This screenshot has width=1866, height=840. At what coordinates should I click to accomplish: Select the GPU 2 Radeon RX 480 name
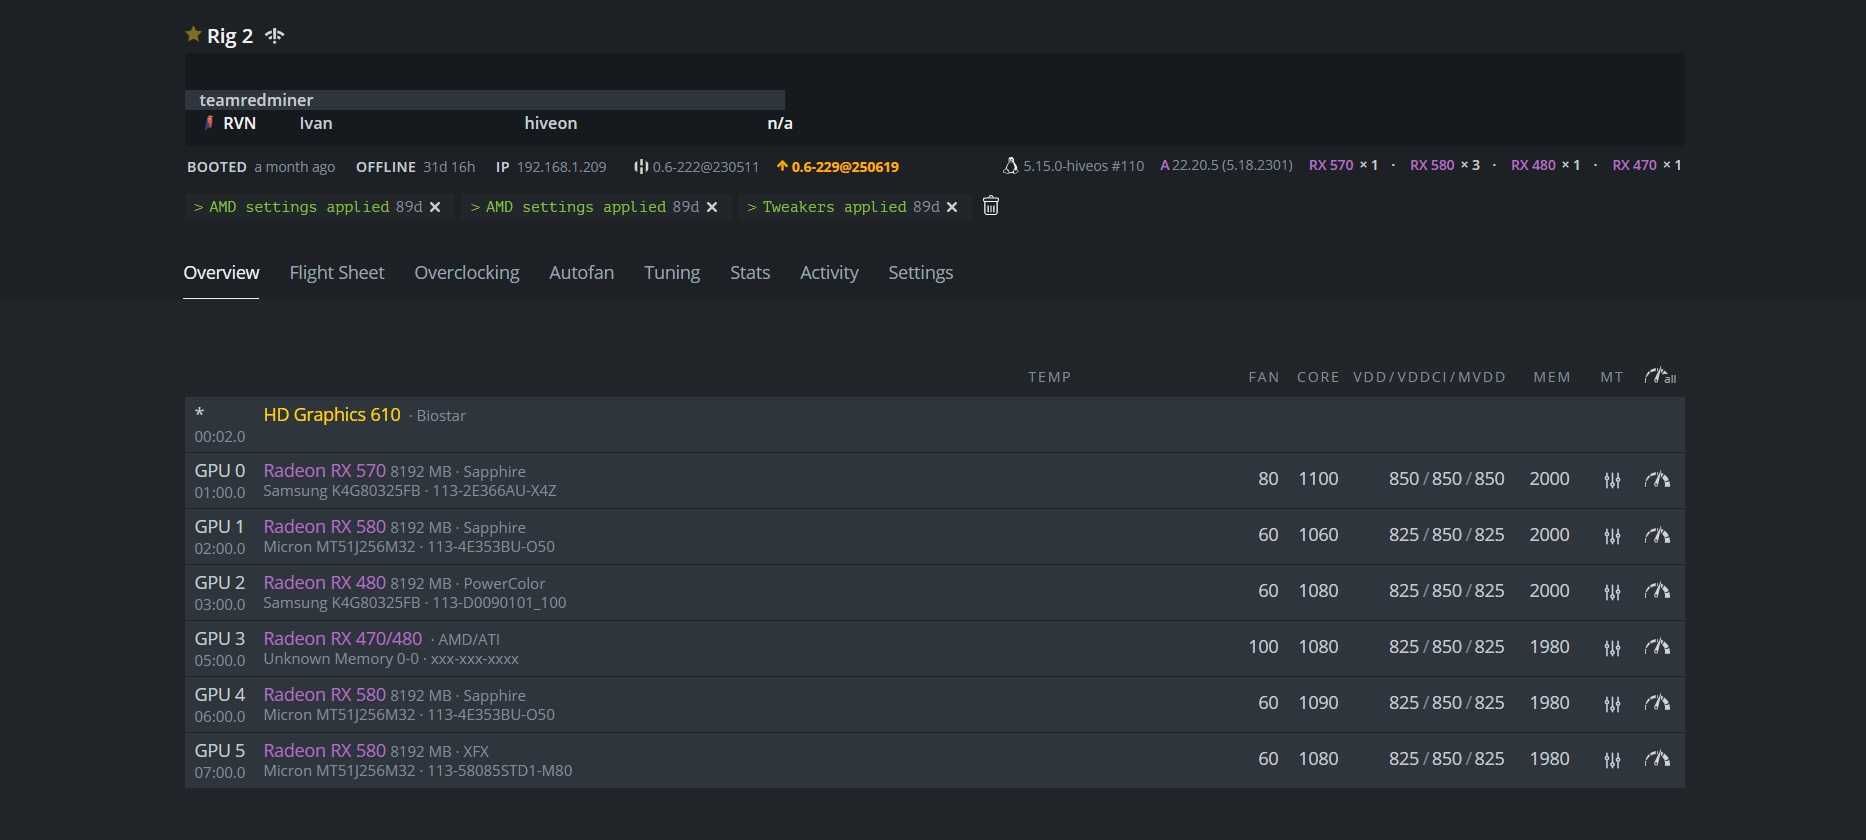pyautogui.click(x=324, y=582)
